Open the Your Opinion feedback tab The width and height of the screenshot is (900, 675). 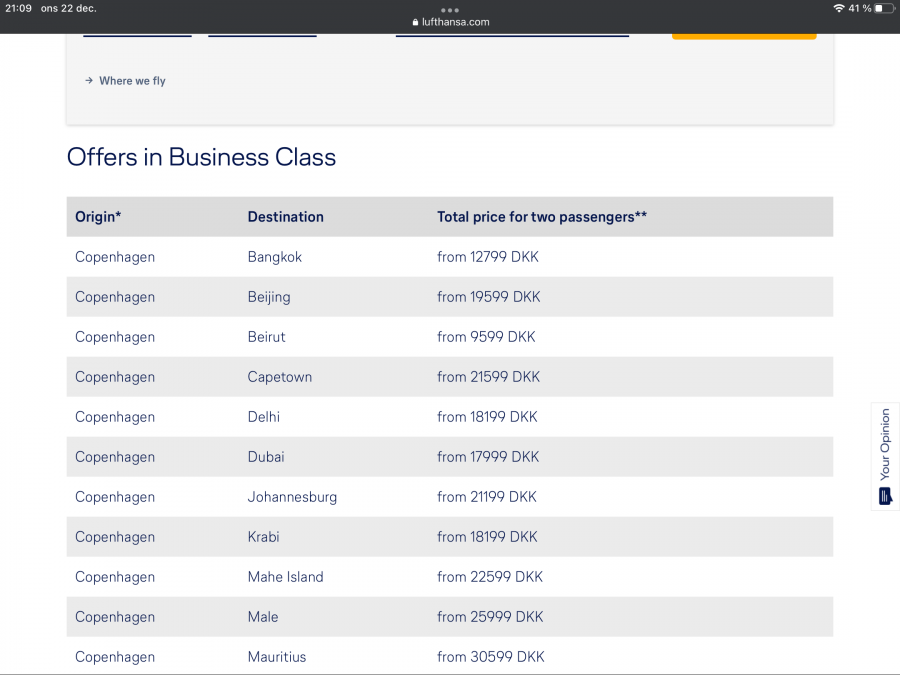coord(885,455)
